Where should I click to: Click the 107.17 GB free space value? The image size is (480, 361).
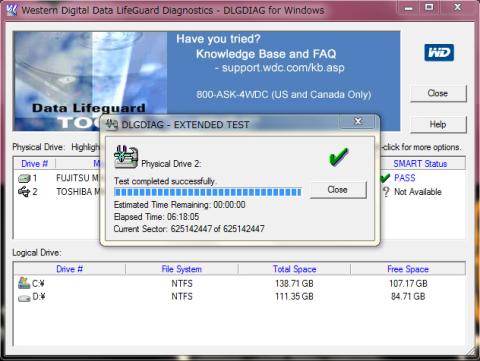pos(408,284)
